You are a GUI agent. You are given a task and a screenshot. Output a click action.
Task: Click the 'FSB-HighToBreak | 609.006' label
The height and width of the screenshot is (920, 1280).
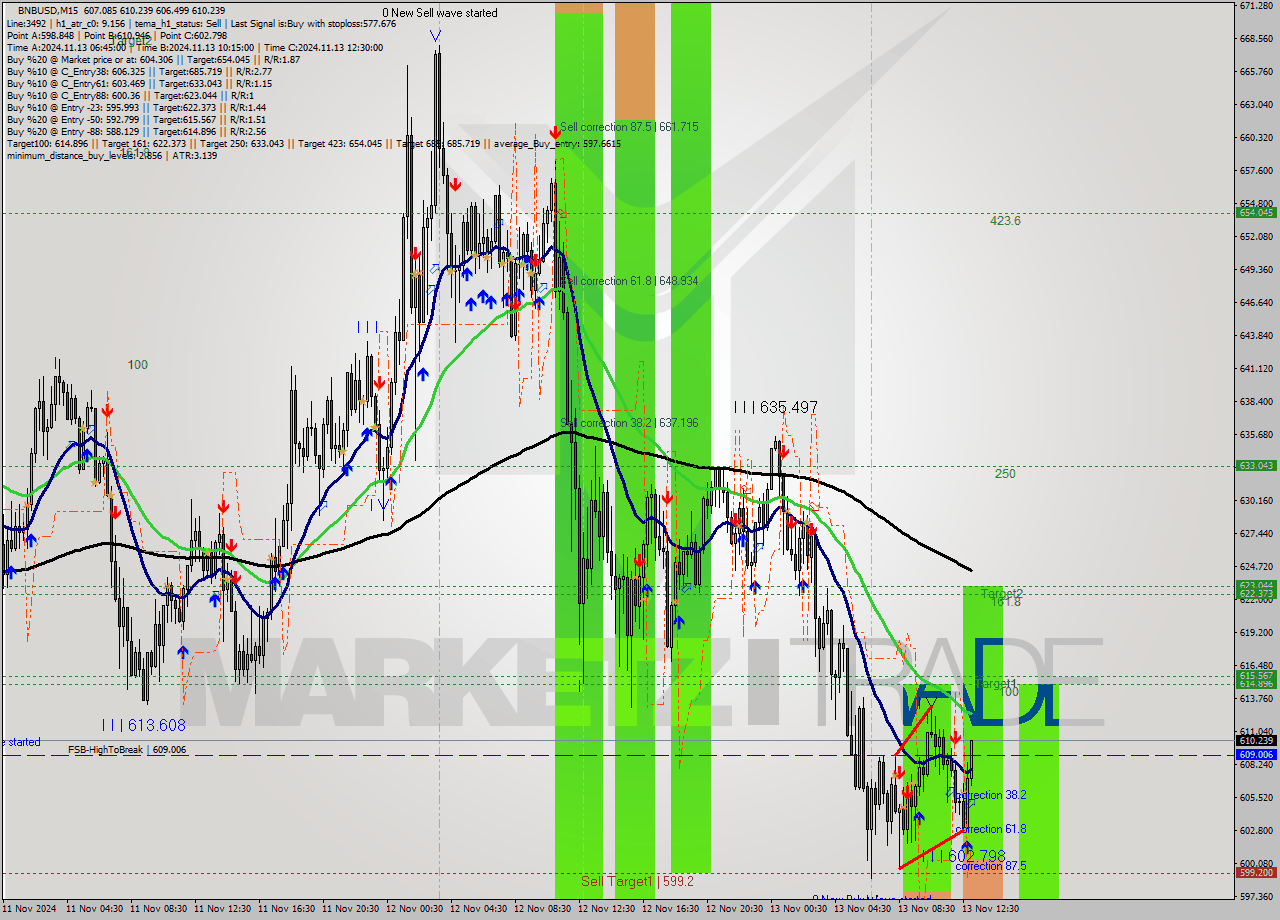point(127,749)
